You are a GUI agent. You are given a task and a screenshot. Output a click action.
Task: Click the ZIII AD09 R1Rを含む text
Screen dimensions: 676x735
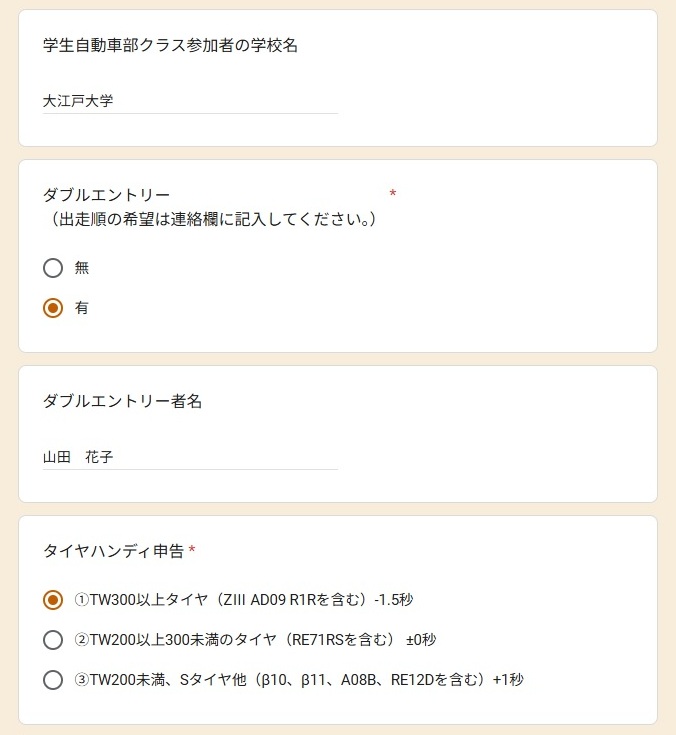(290, 600)
